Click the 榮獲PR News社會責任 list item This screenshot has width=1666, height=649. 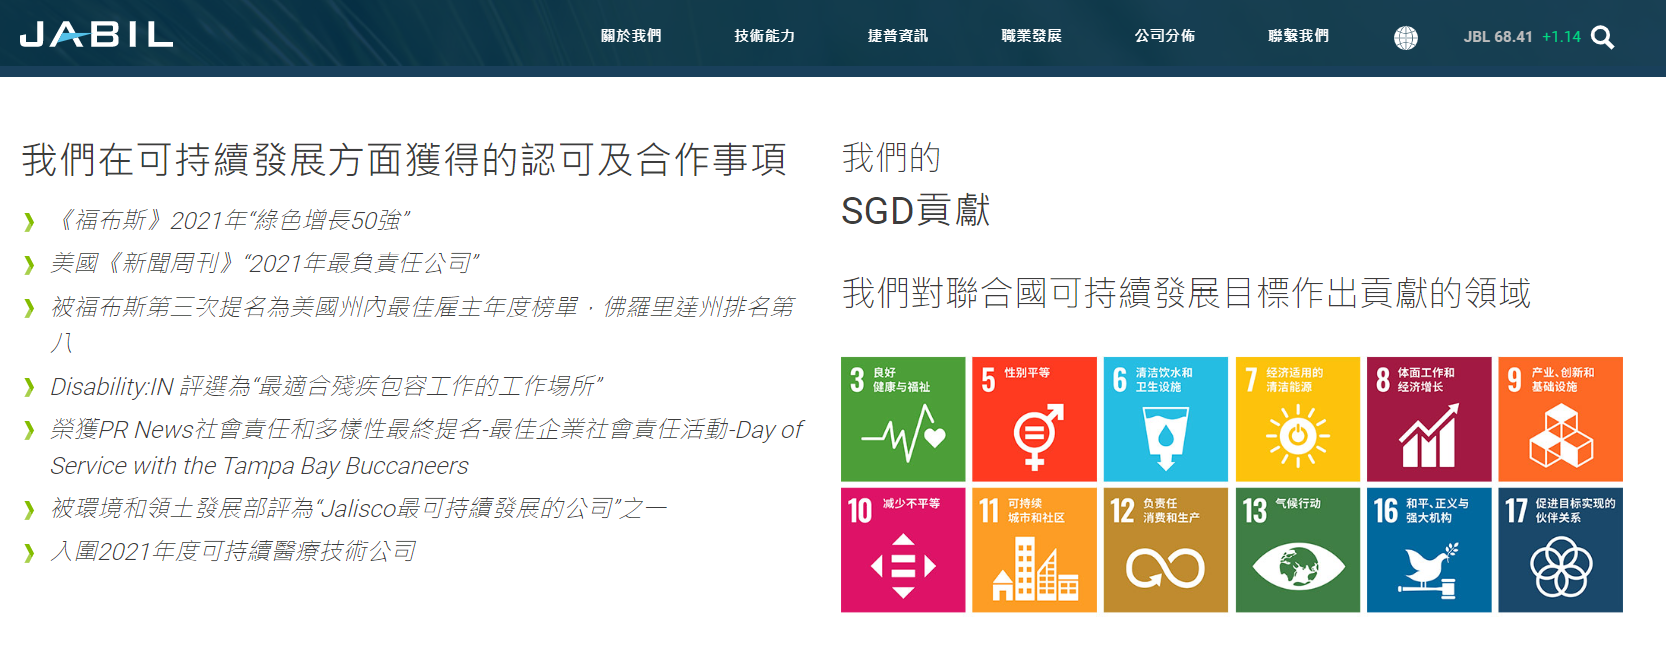(427, 447)
